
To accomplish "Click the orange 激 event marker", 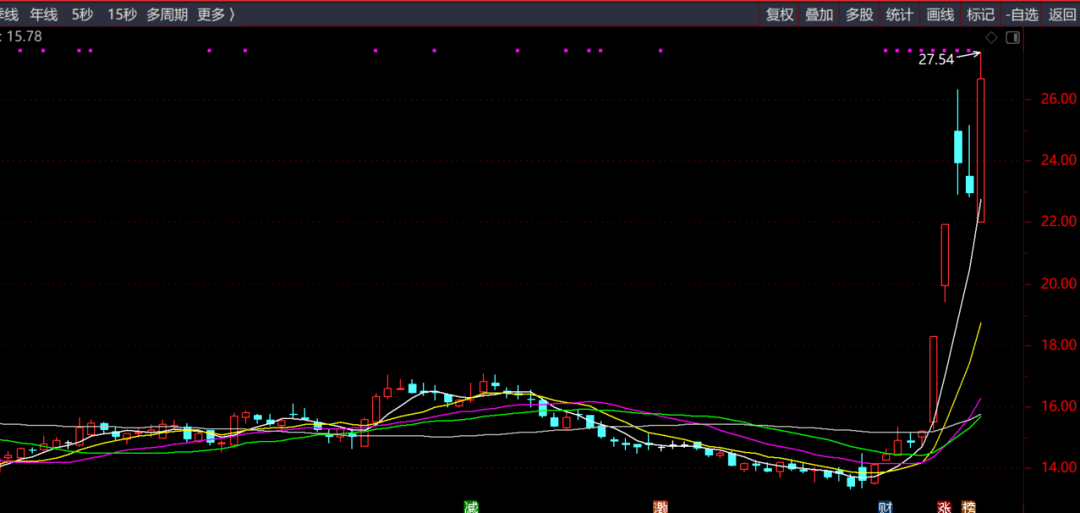I will point(661,507).
